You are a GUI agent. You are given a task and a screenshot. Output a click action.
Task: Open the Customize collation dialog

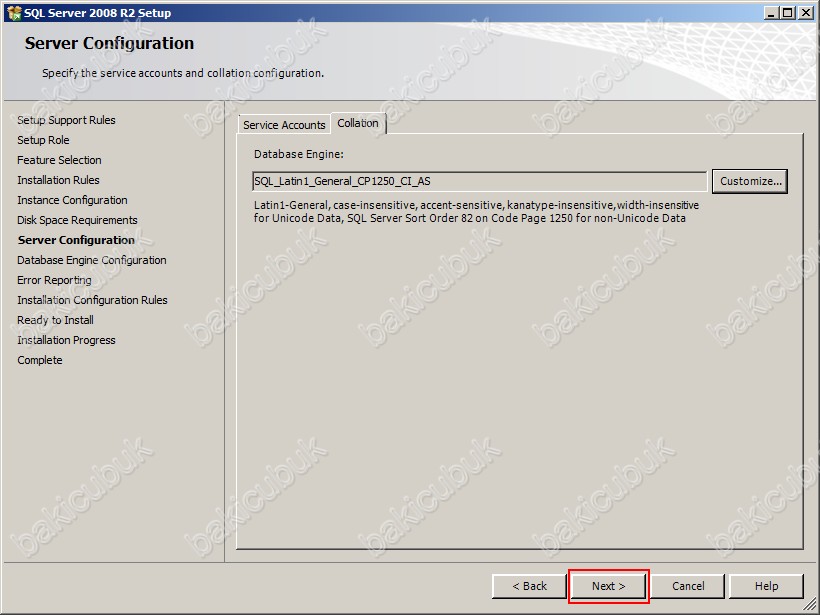[x=750, y=181]
